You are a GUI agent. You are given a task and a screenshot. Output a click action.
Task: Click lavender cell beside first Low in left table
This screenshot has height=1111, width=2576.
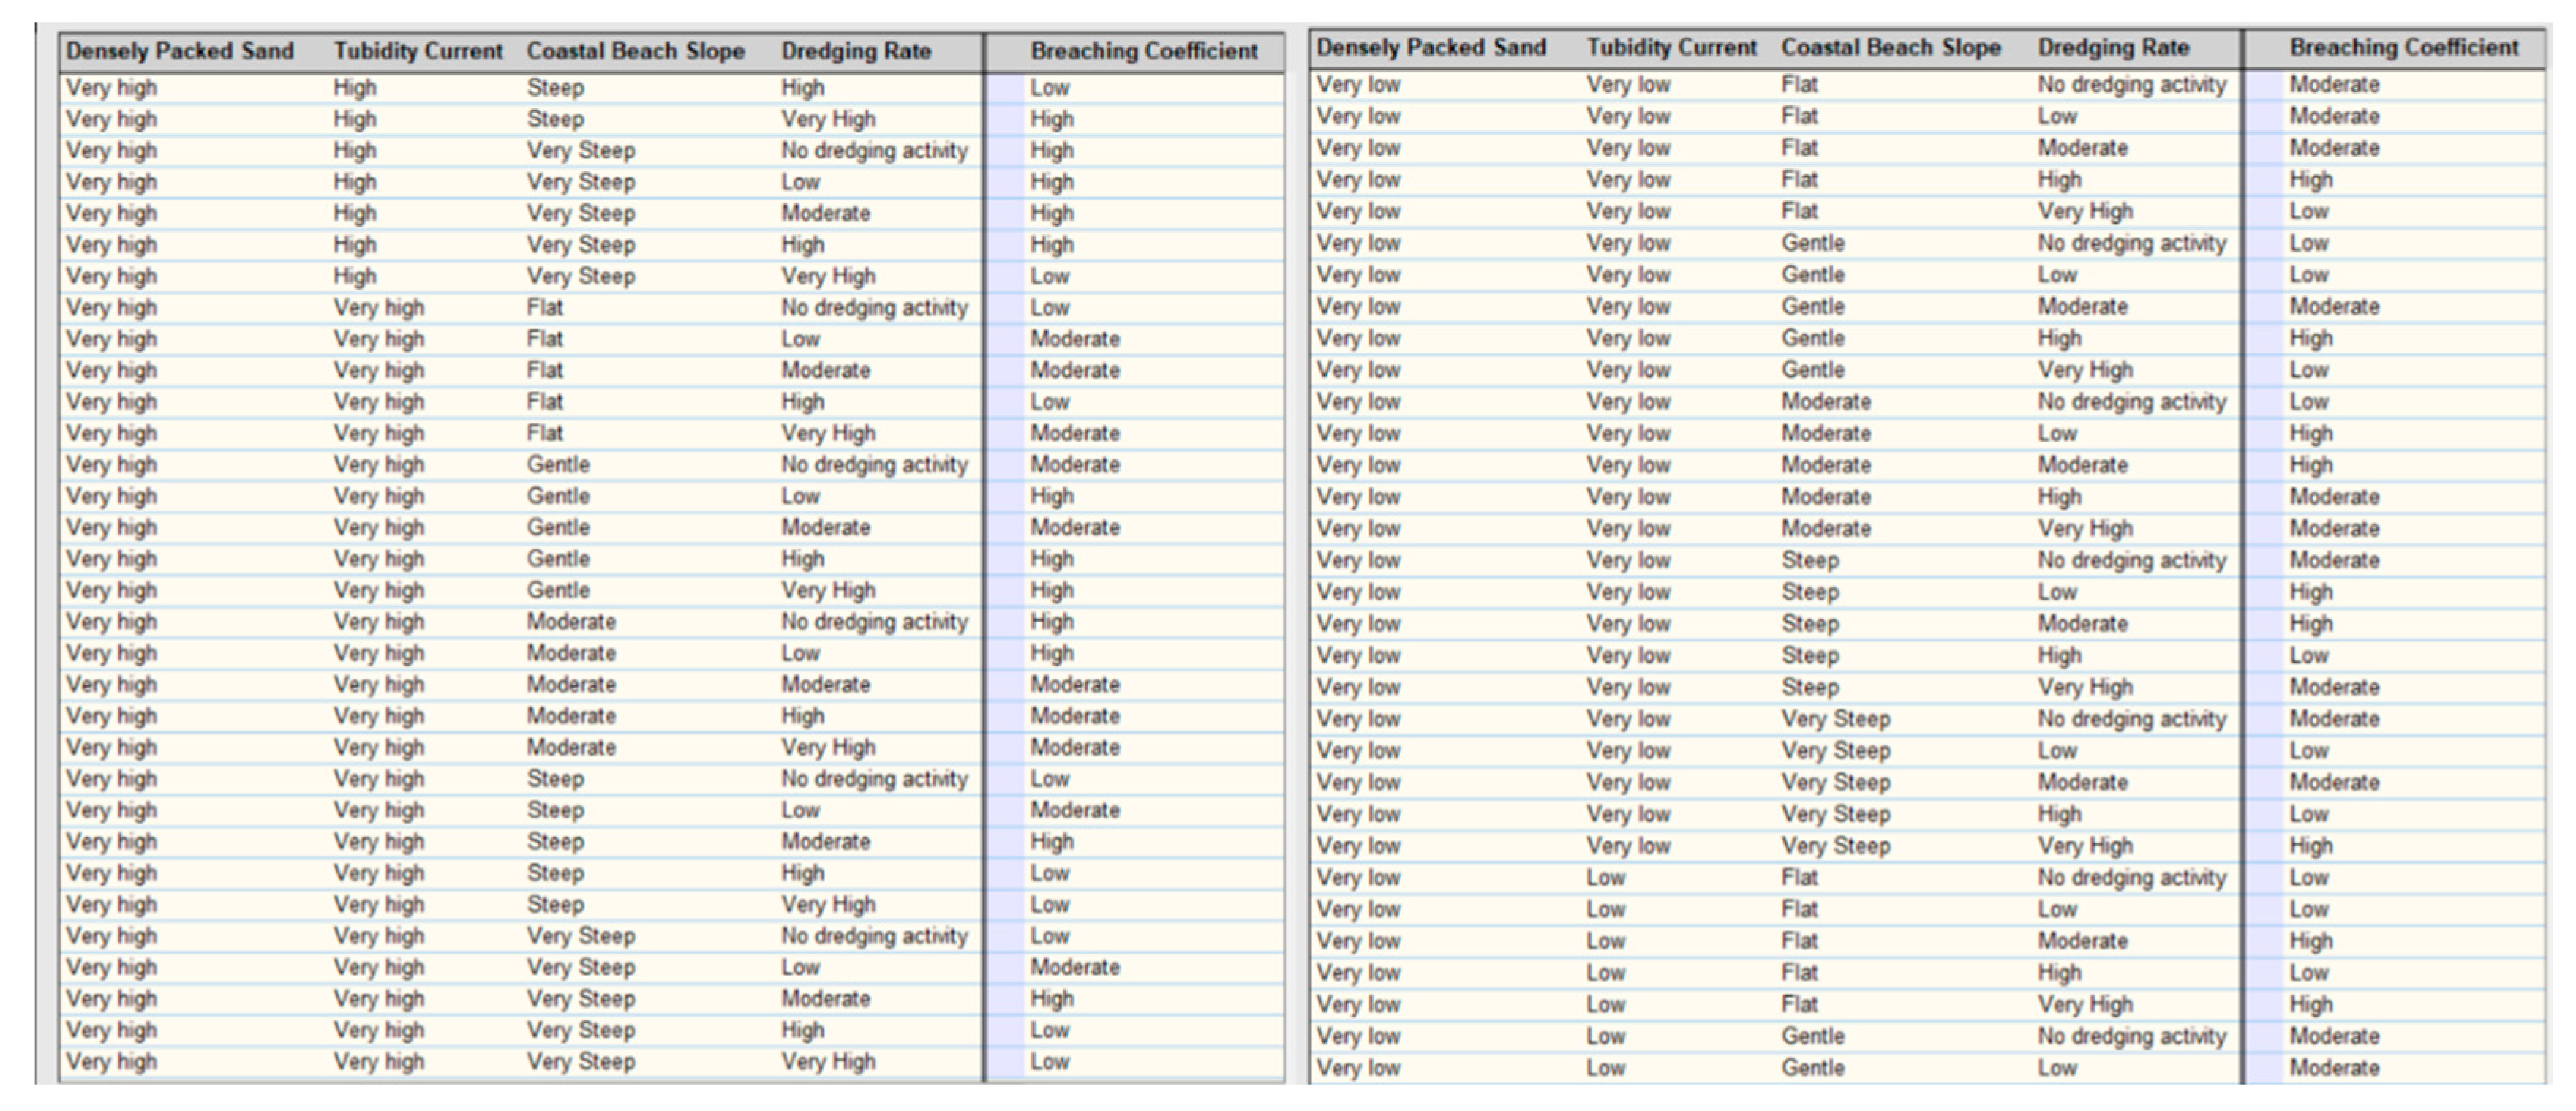point(1005,88)
